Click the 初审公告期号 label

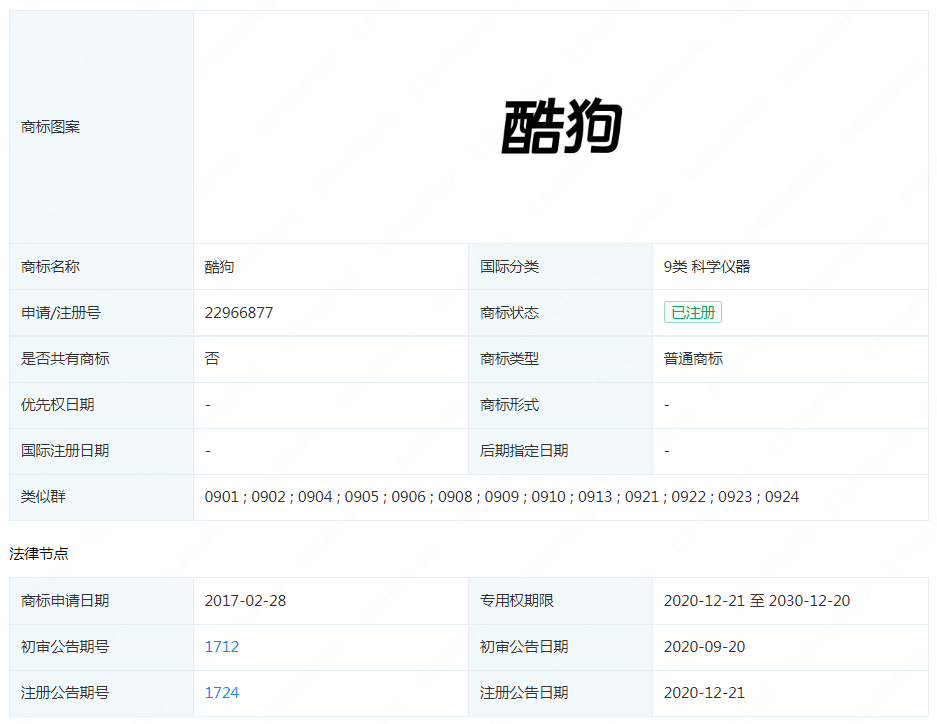click(x=65, y=646)
